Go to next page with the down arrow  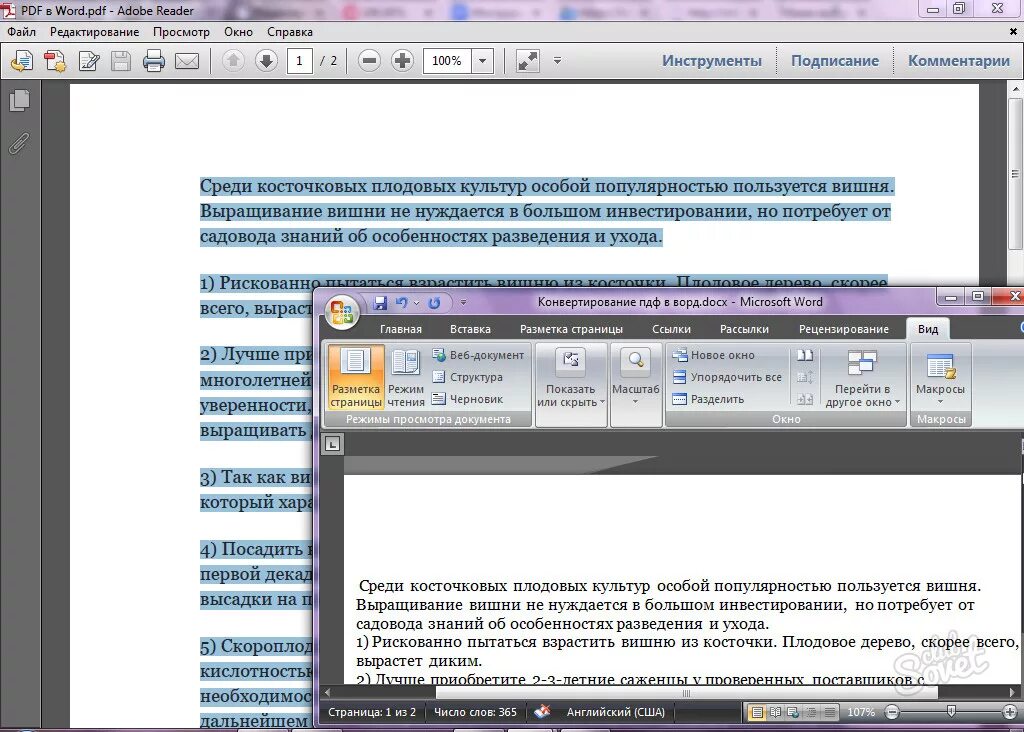[x=266, y=61]
